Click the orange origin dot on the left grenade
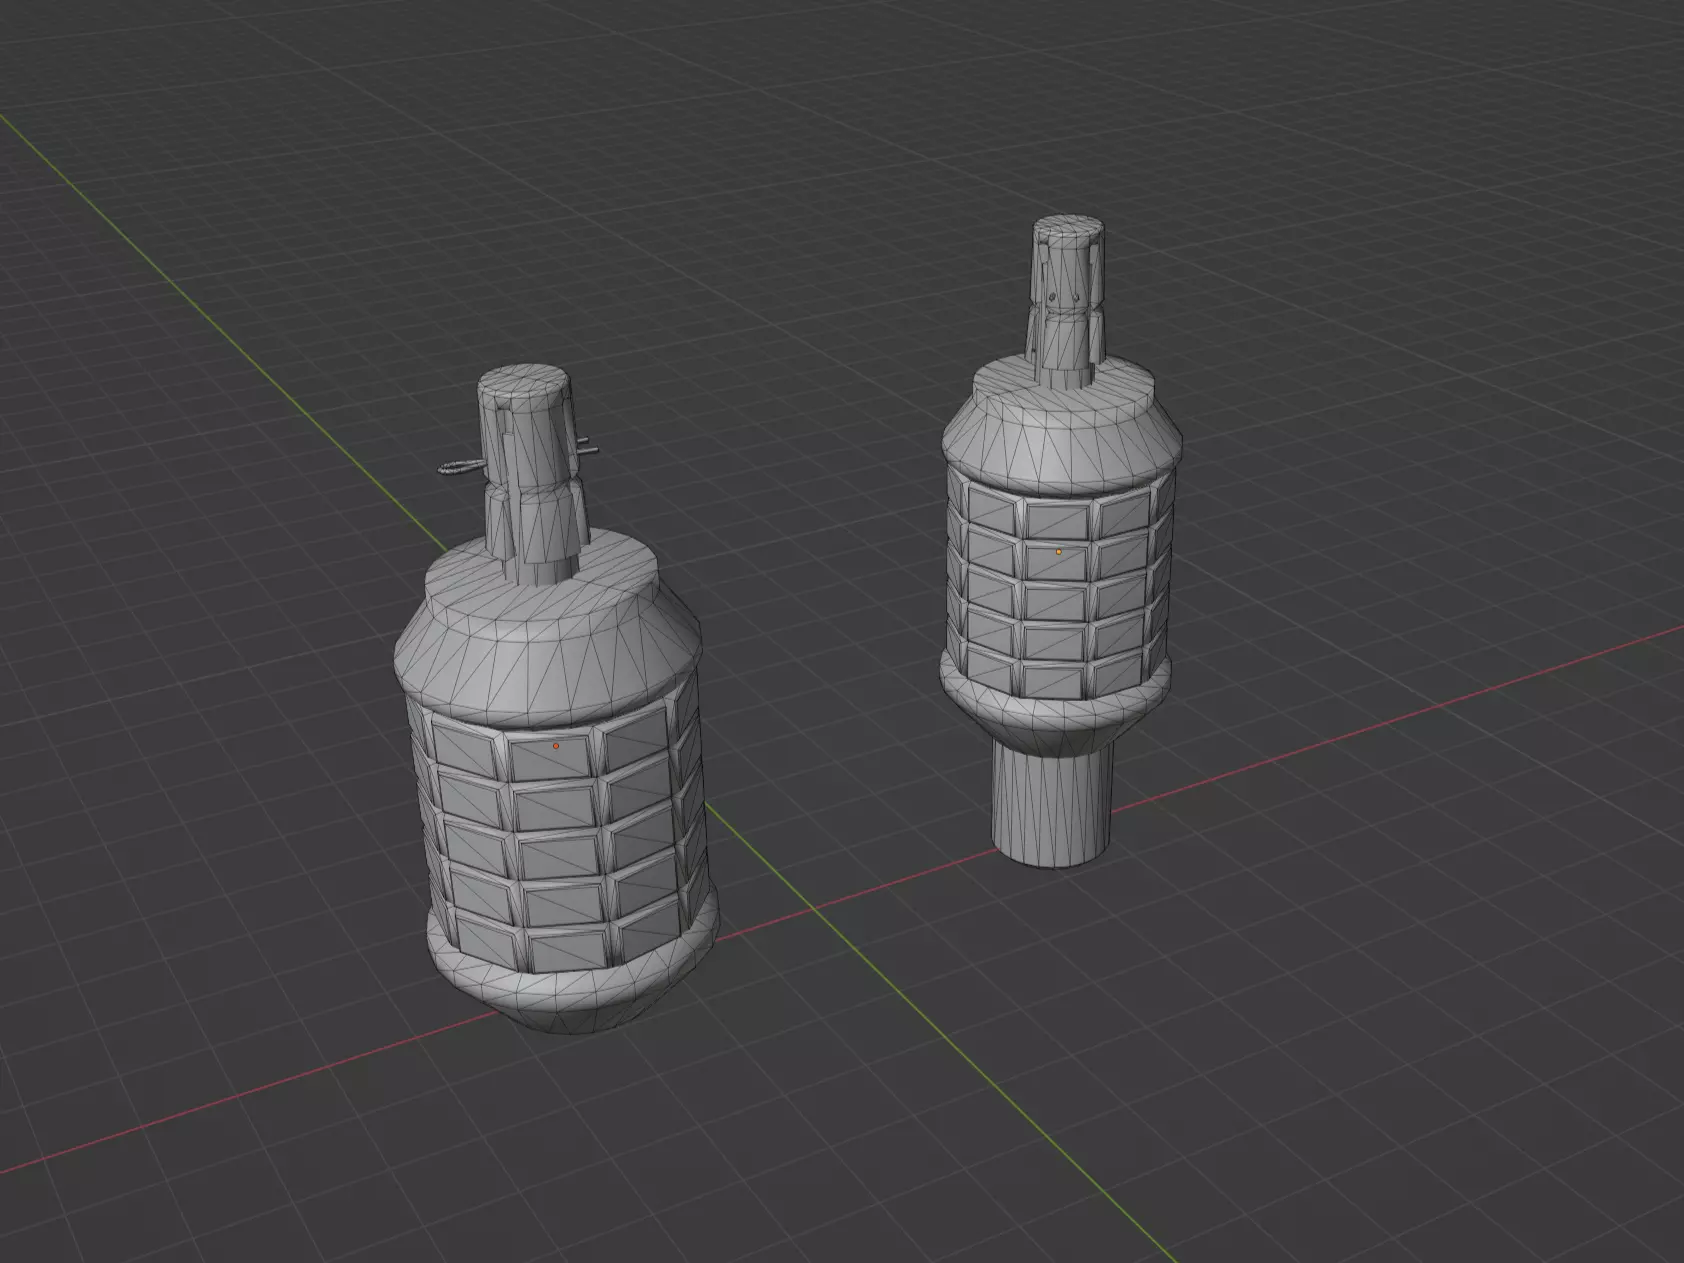Screen dimensions: 1684x1263 (556, 746)
